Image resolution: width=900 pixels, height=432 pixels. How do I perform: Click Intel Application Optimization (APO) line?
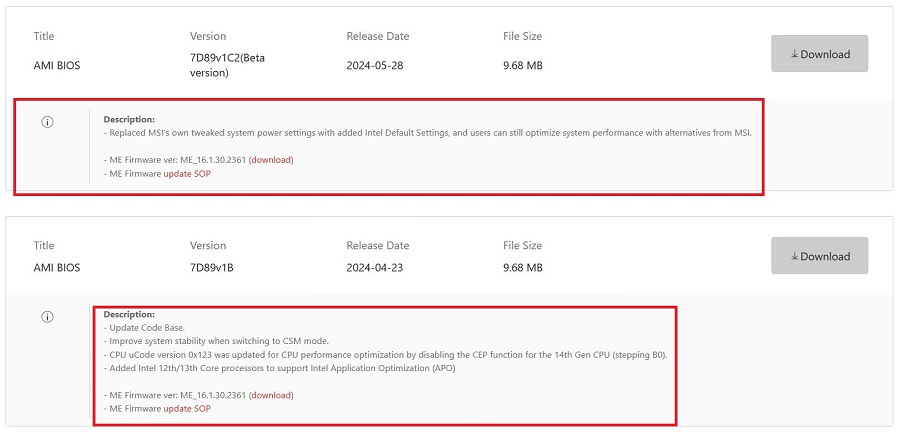(279, 368)
